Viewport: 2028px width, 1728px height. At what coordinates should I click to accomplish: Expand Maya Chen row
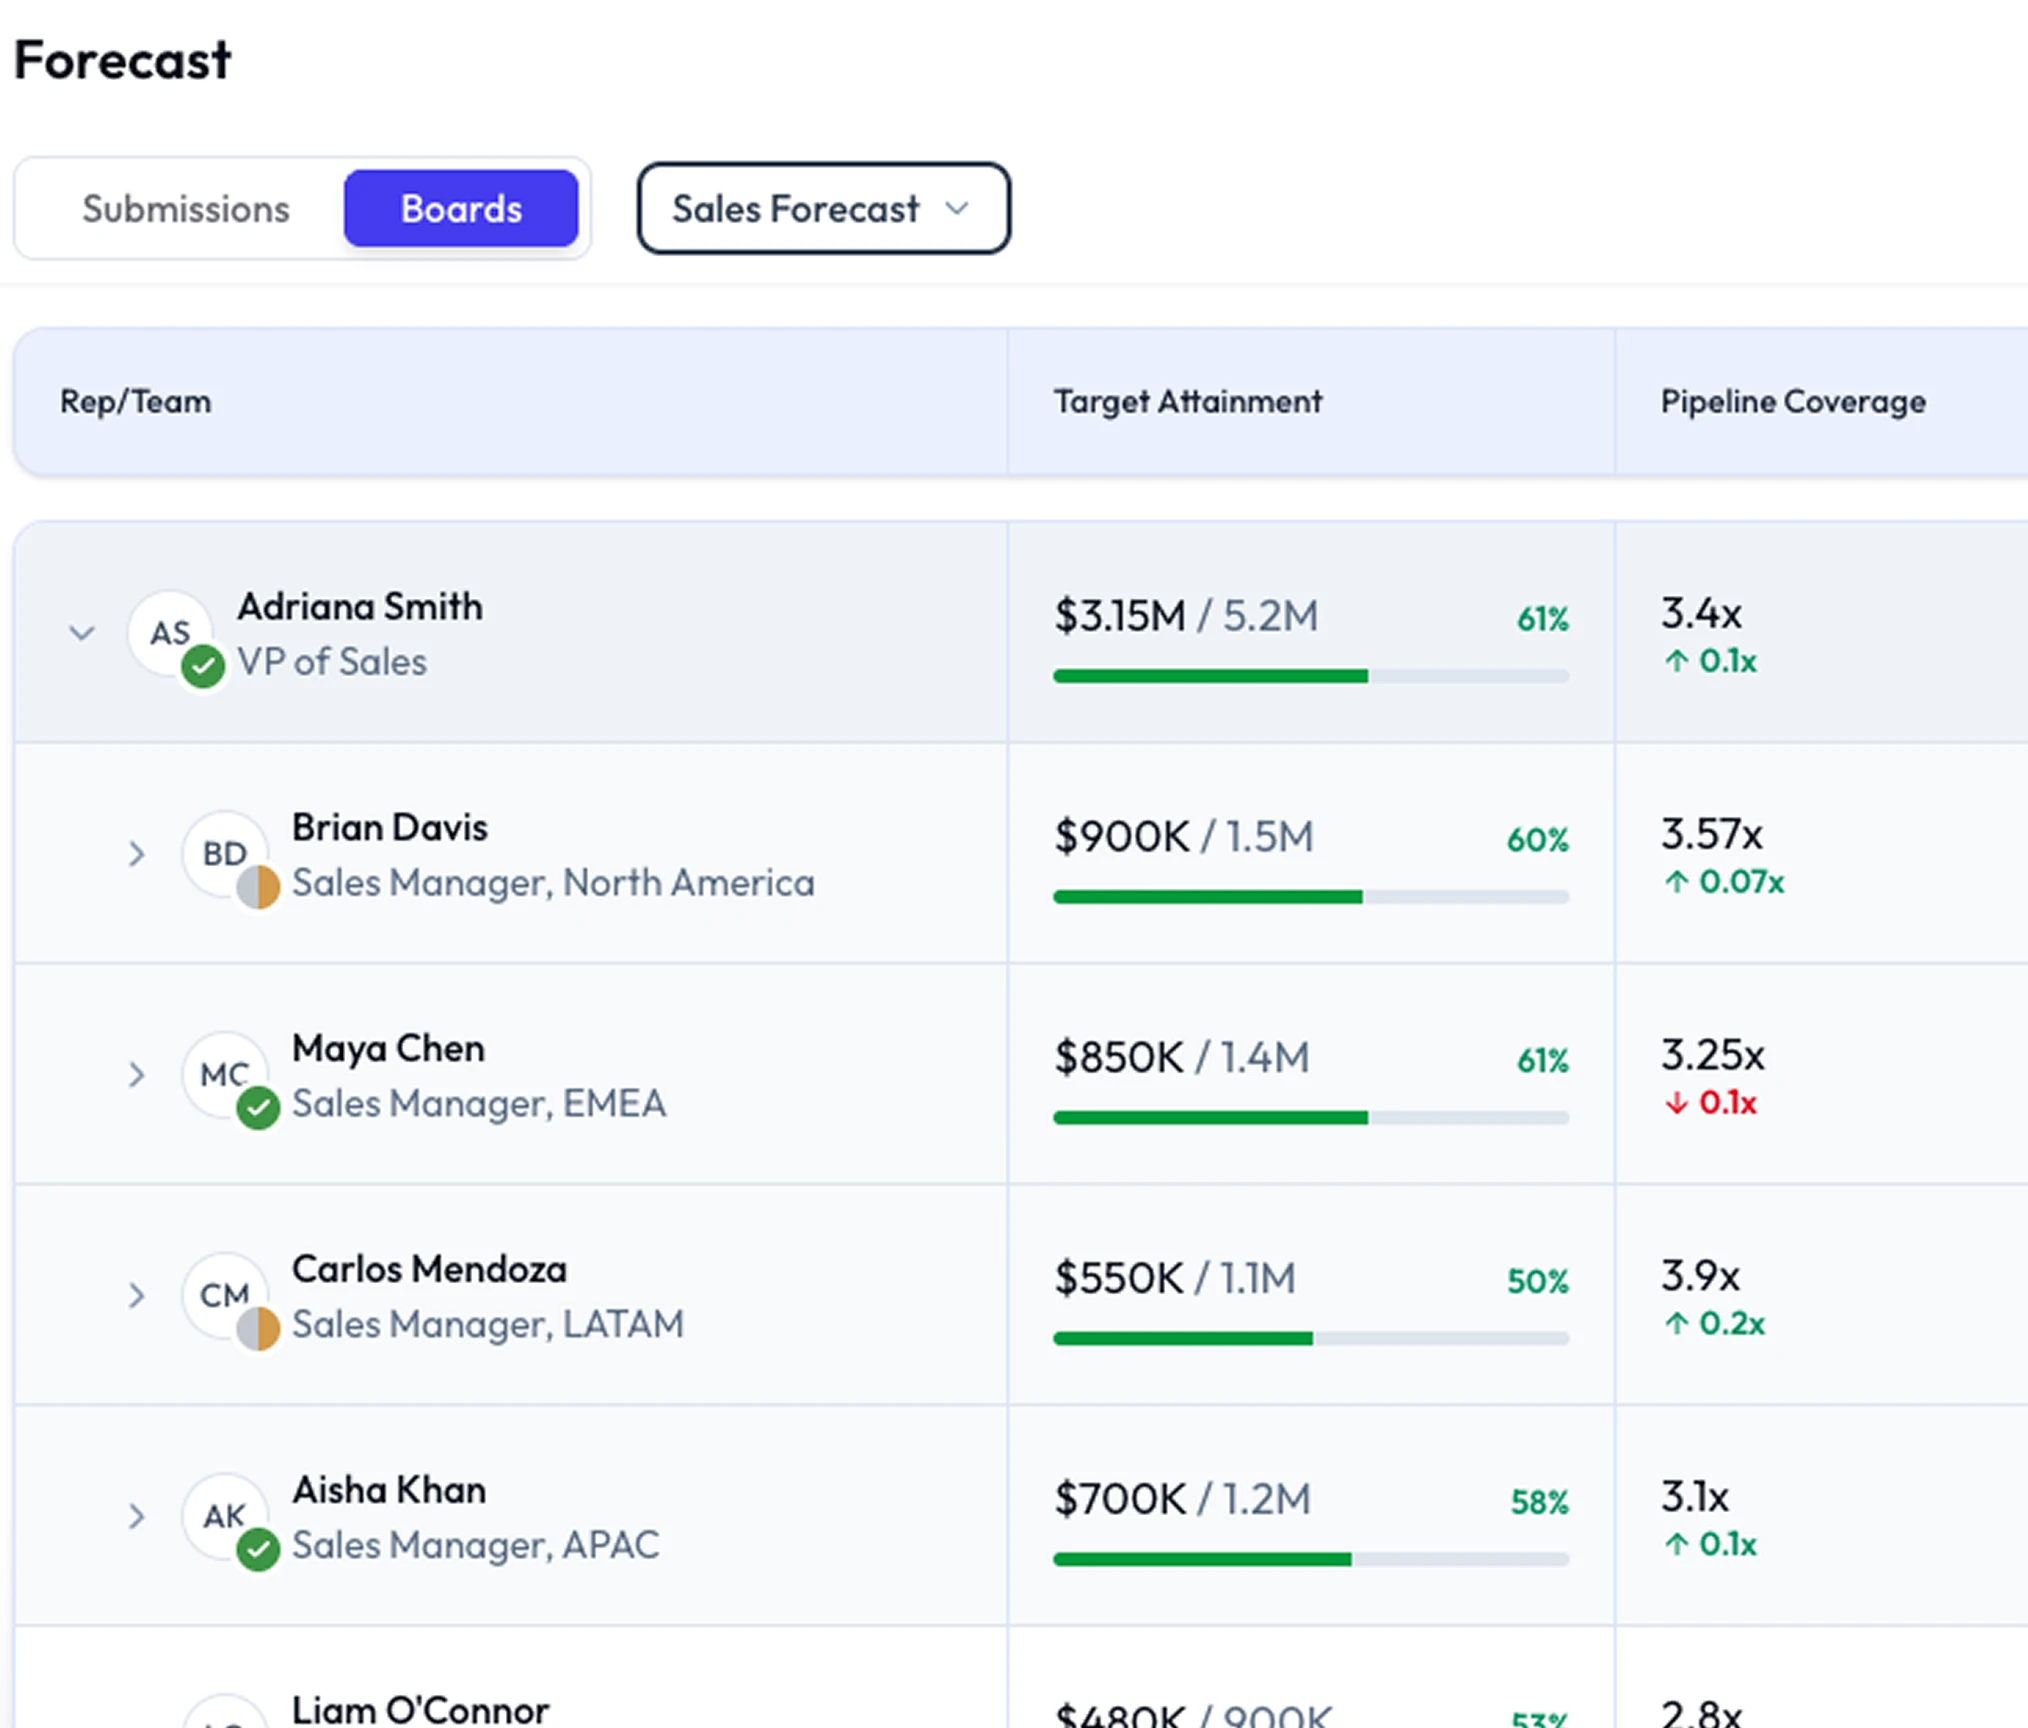(x=137, y=1075)
